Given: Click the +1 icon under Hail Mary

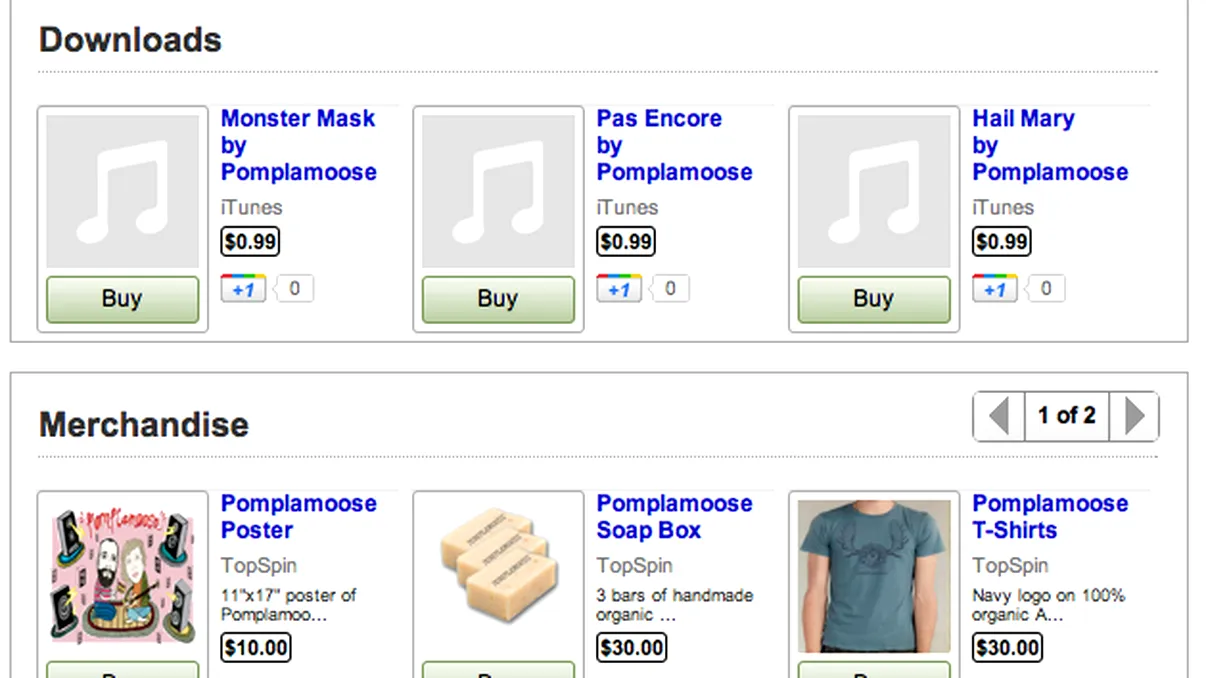Looking at the screenshot, I should (996, 289).
